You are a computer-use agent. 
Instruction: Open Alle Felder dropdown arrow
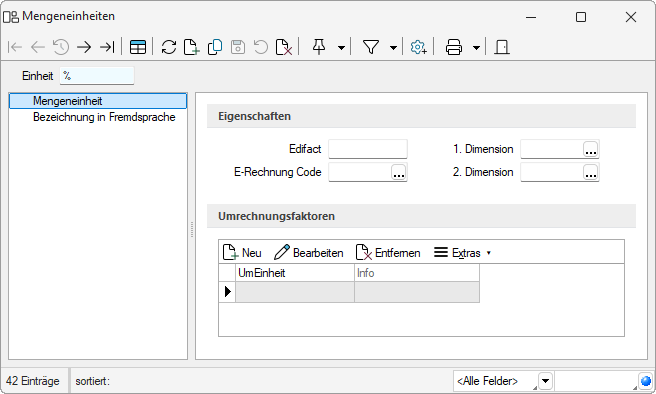545,381
